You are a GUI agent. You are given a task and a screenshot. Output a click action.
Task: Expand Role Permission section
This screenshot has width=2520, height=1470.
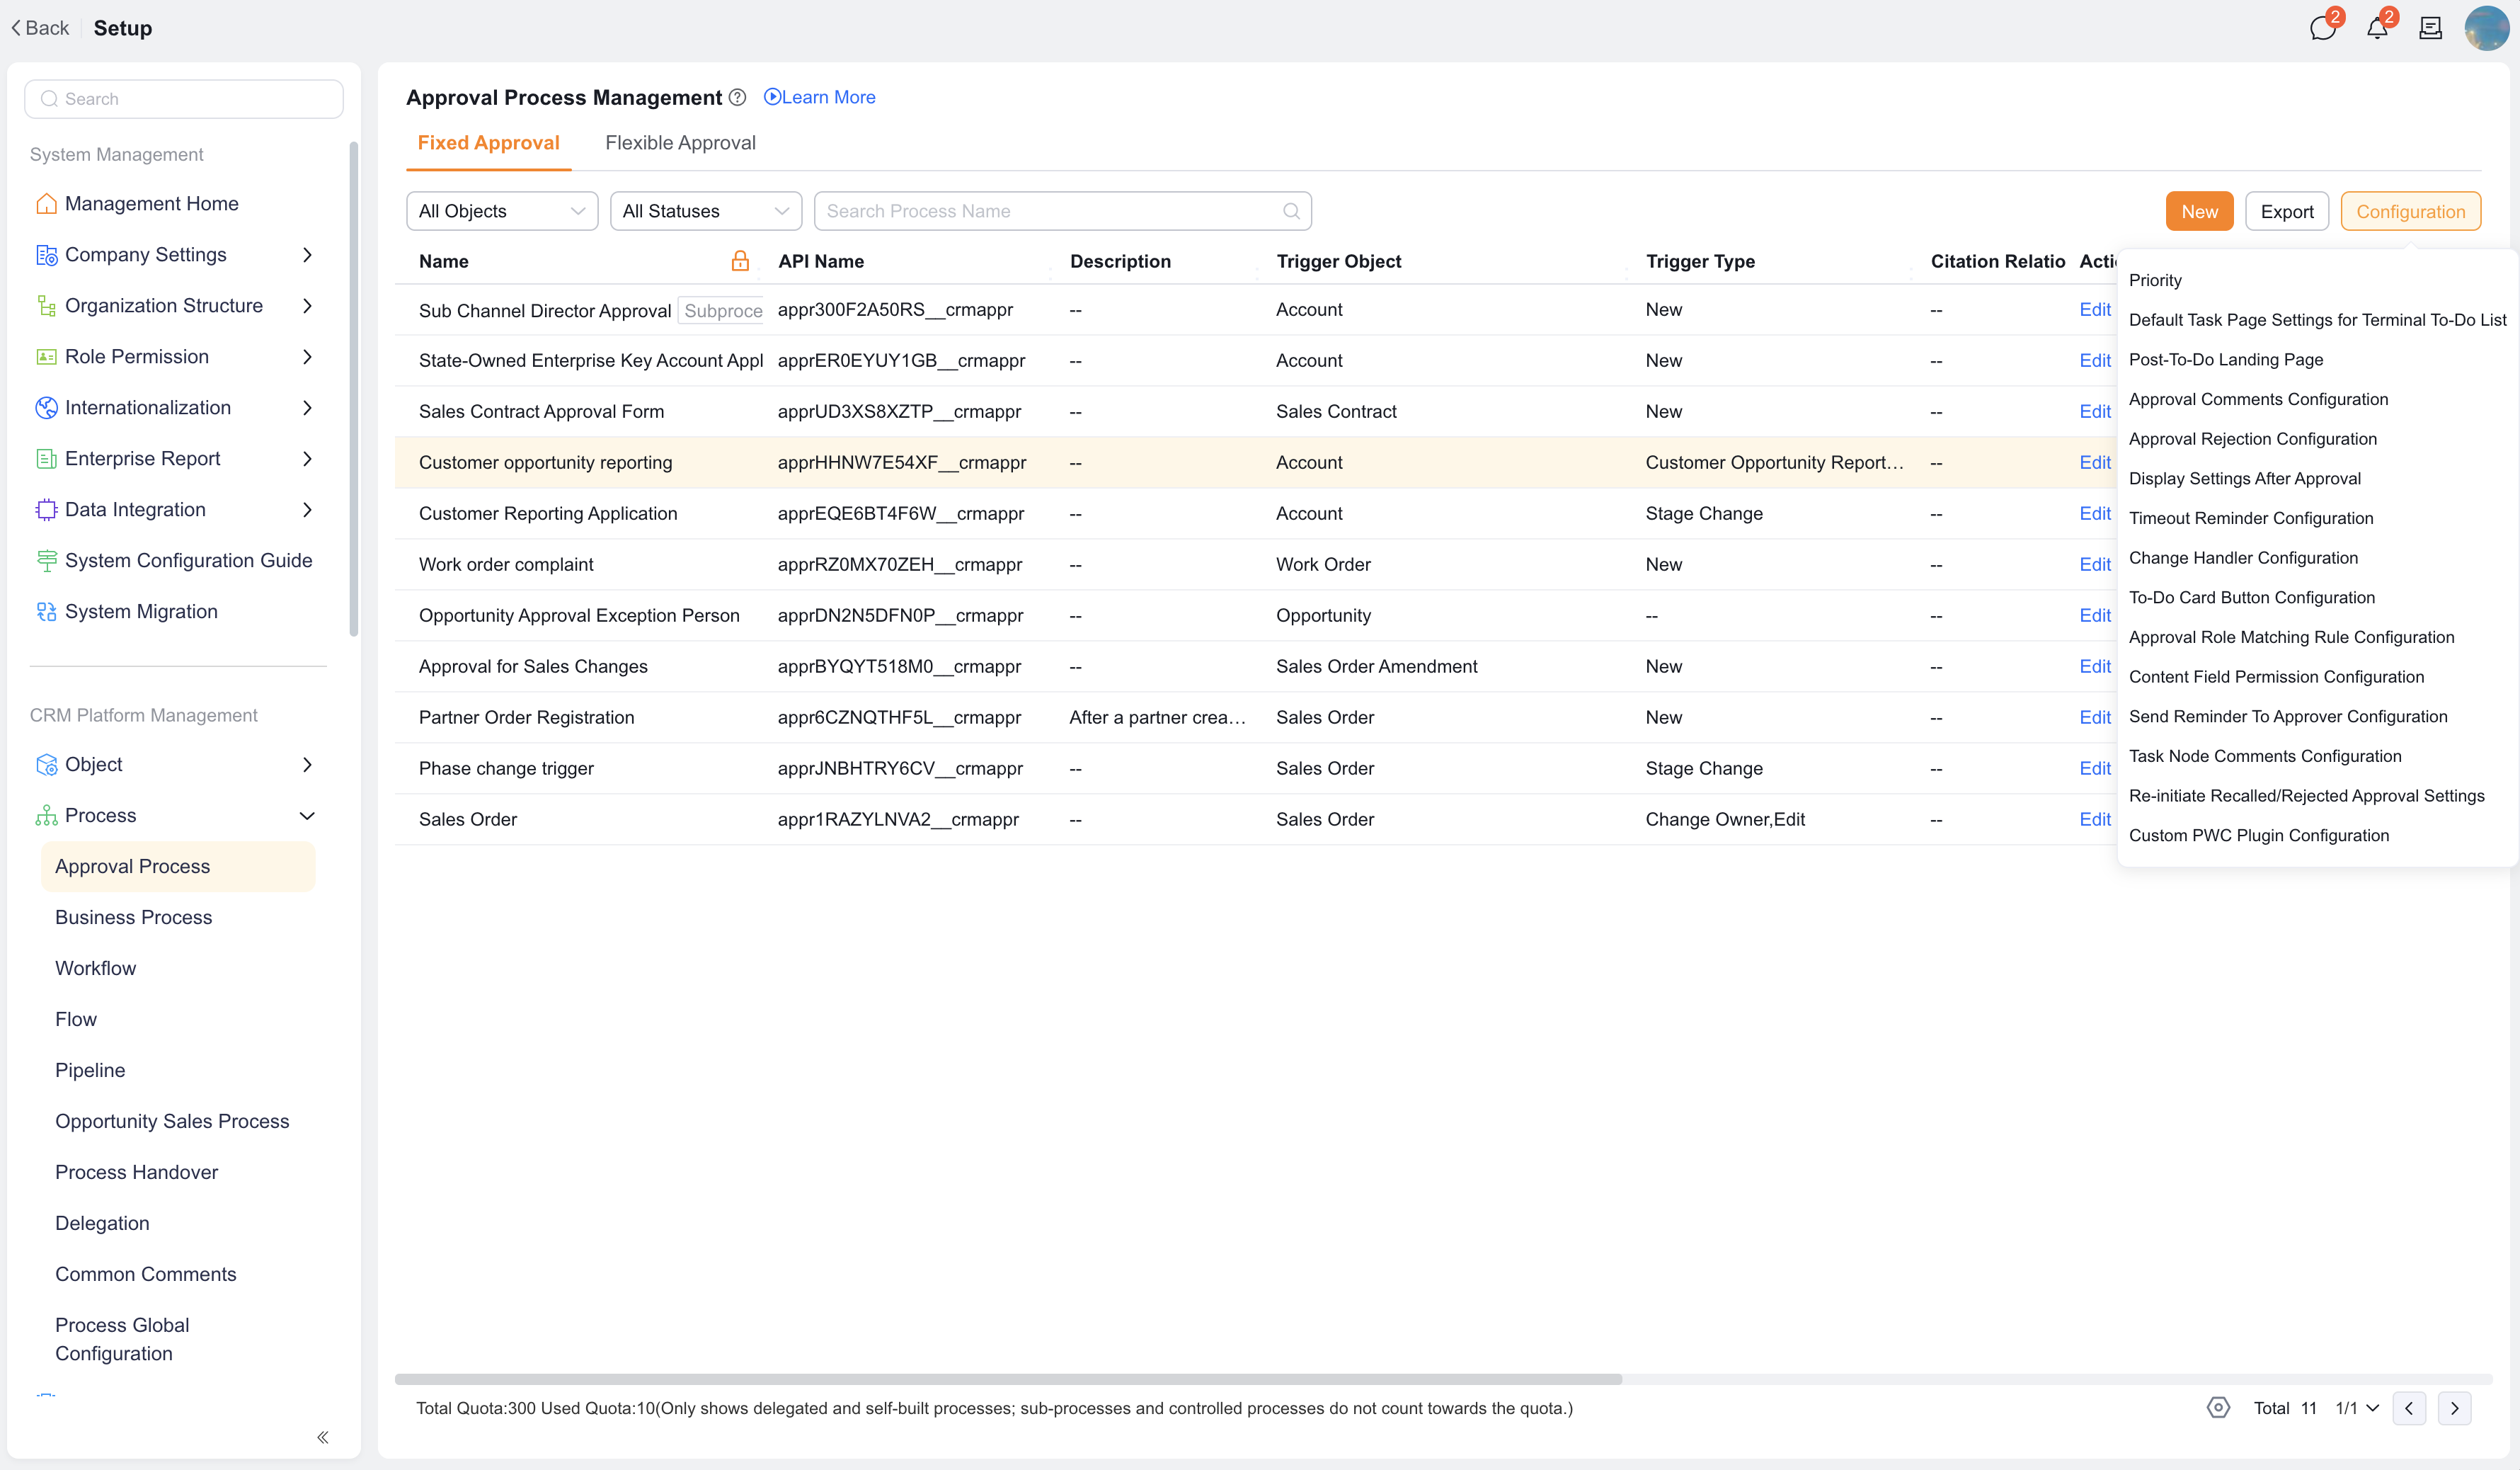coord(307,357)
